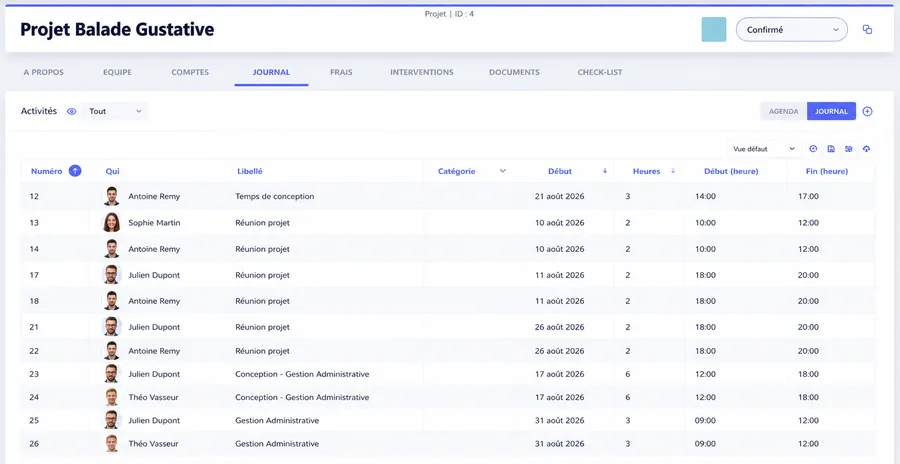Switch to the AGENDA view toggle
This screenshot has height=464, width=900.
(x=783, y=111)
